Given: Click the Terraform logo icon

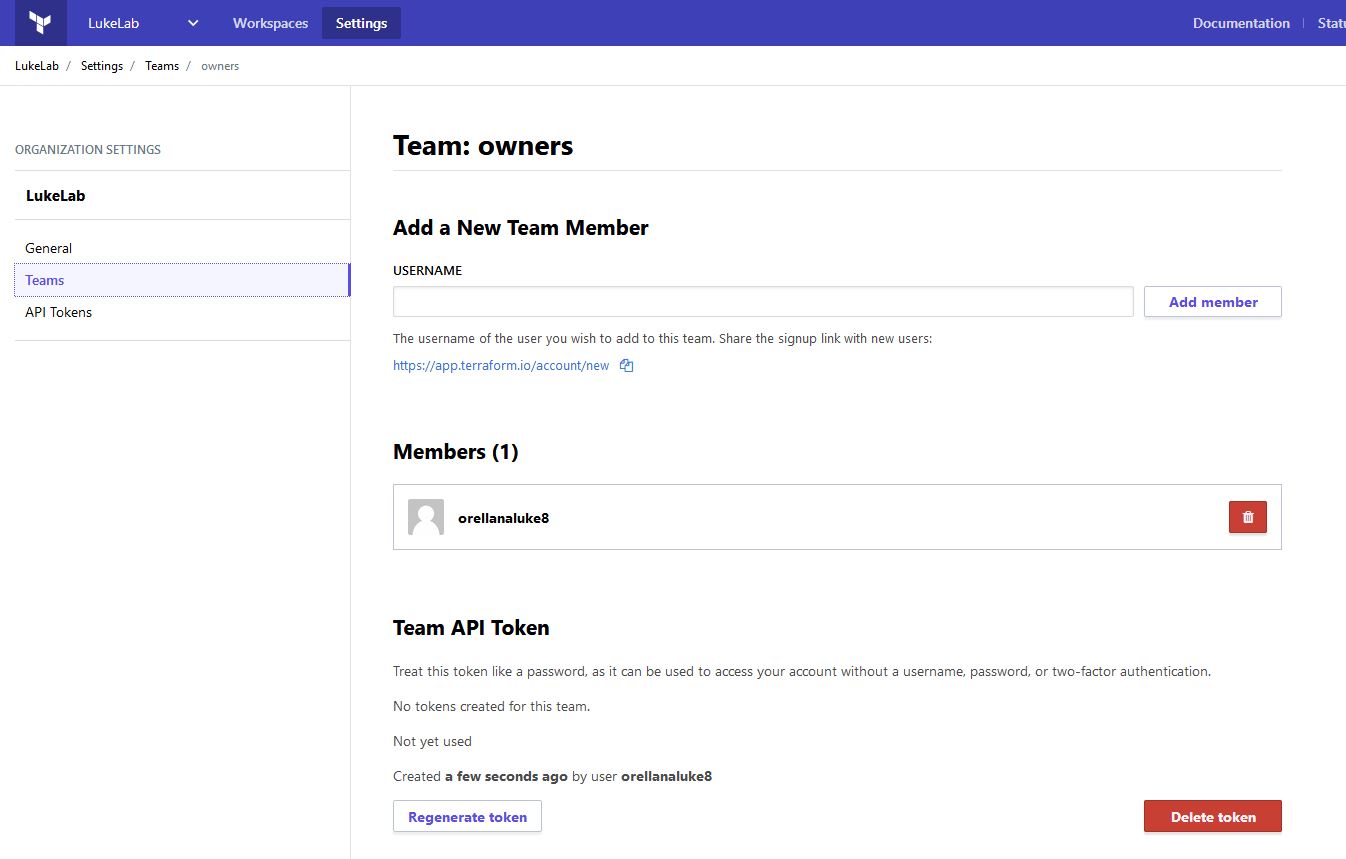Looking at the screenshot, I should [40, 23].
